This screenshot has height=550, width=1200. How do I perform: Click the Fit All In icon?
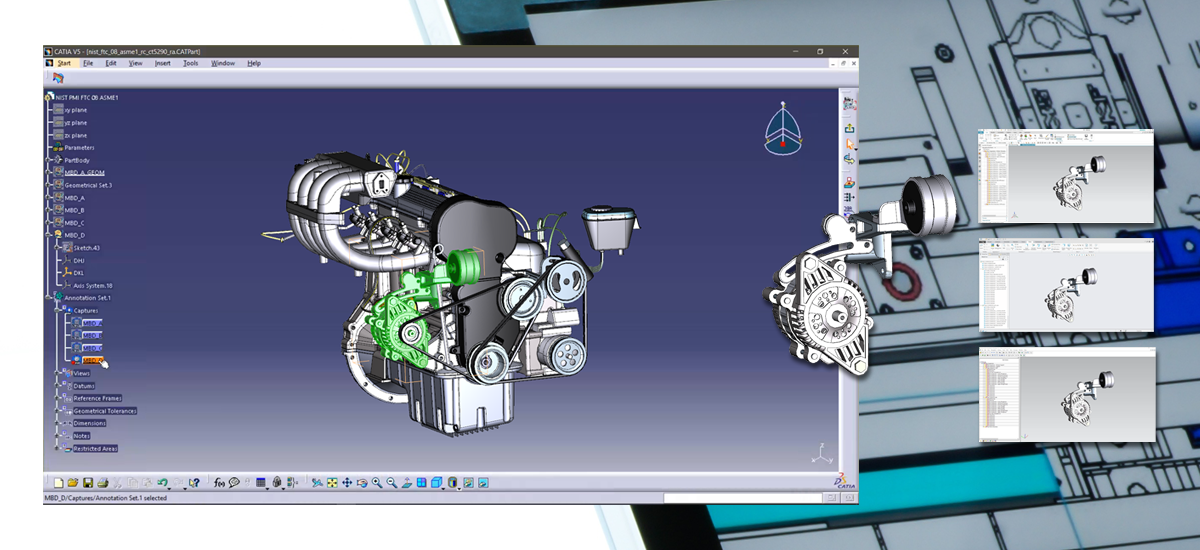[x=332, y=483]
